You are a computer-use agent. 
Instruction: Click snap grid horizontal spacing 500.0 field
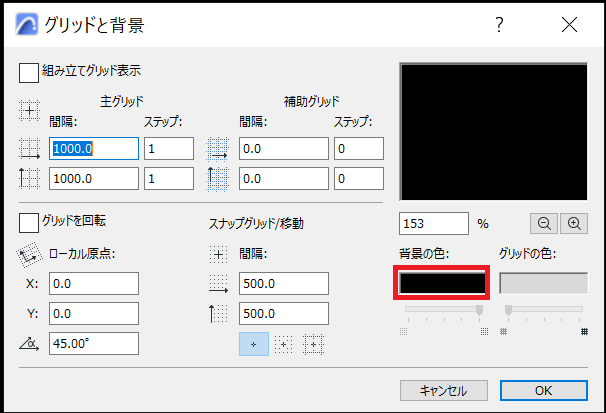pos(284,284)
